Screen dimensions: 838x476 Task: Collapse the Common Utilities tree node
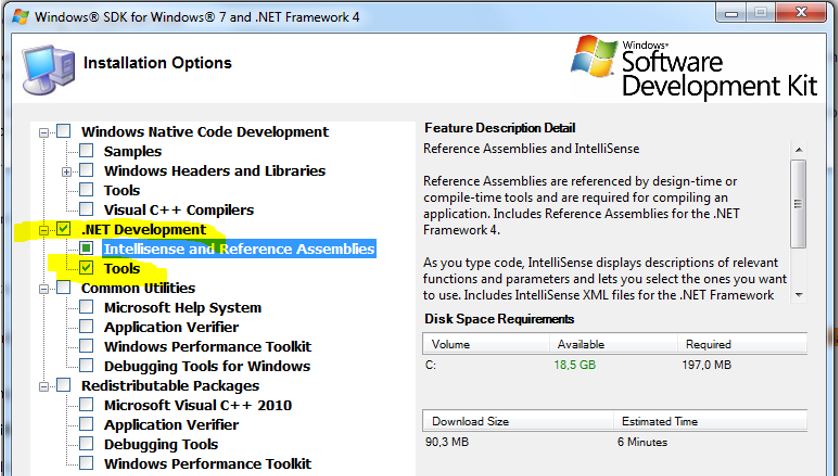point(44,289)
